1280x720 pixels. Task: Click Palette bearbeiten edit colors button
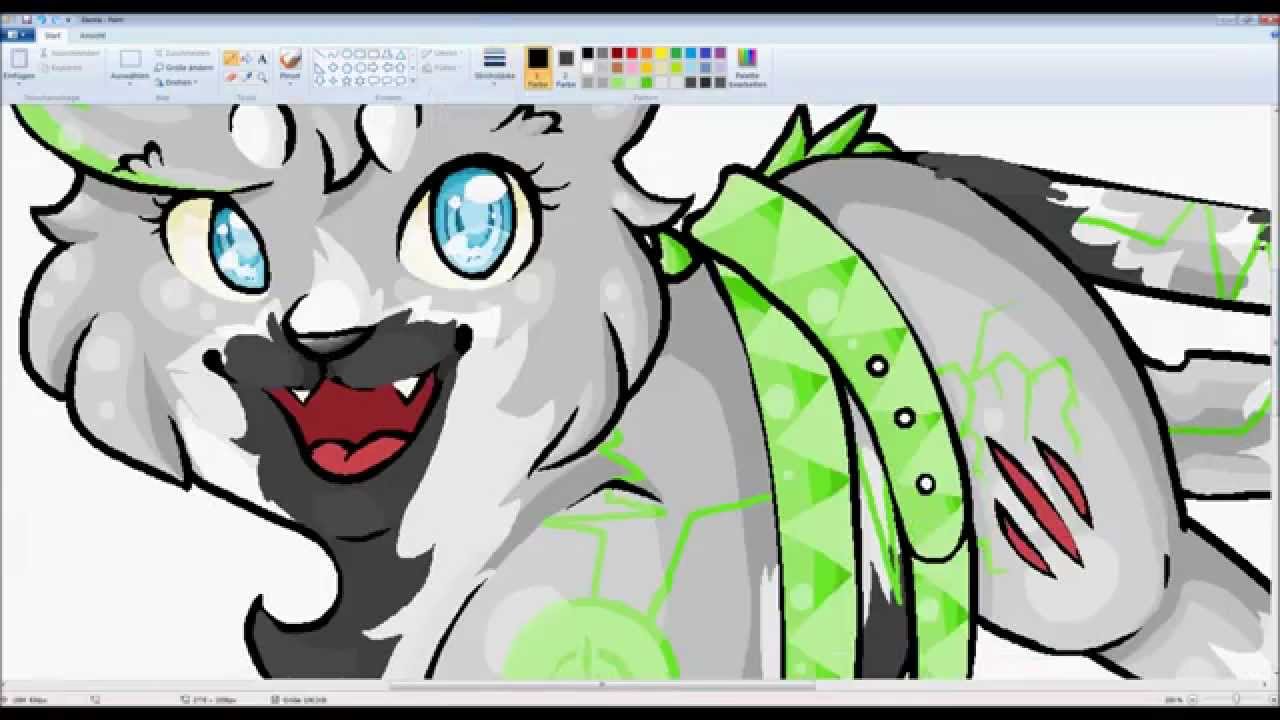click(747, 68)
